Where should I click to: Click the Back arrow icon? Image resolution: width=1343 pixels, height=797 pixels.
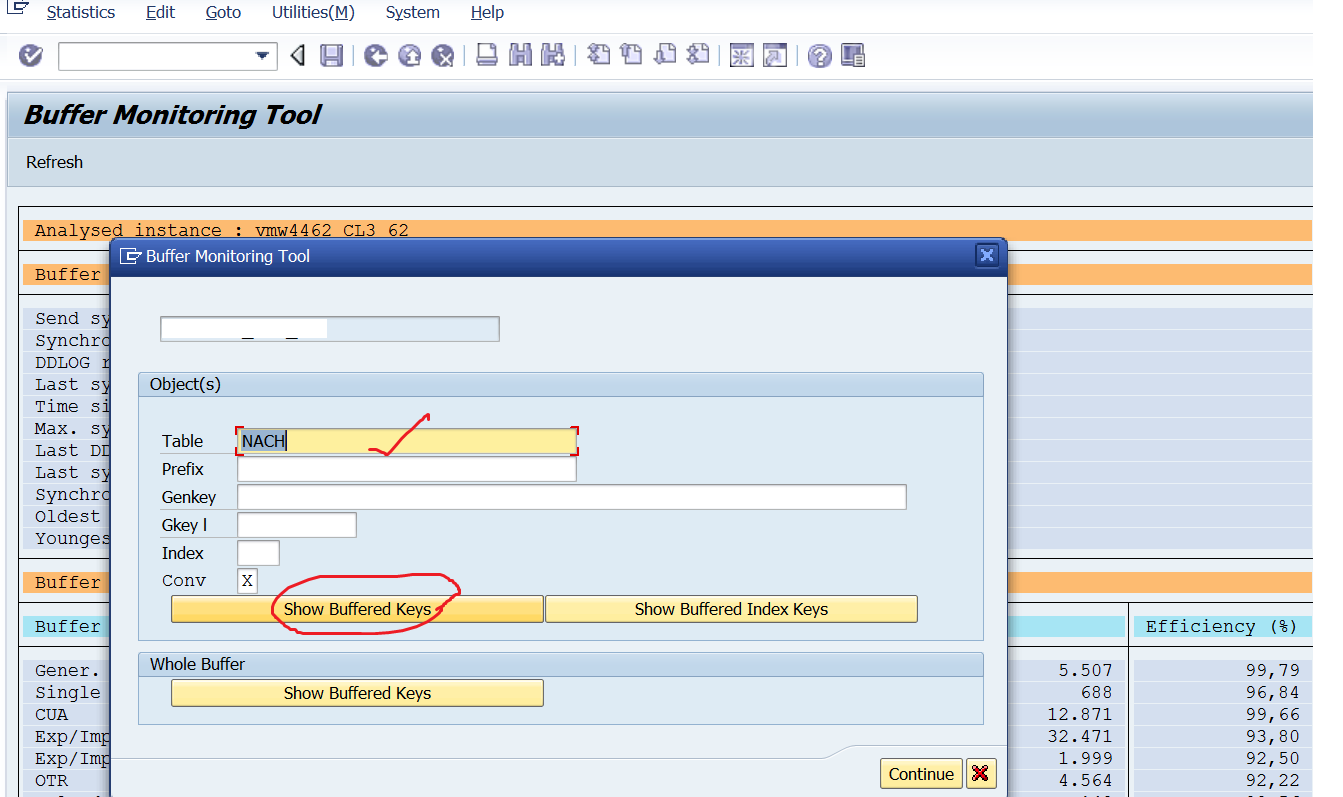click(x=297, y=56)
